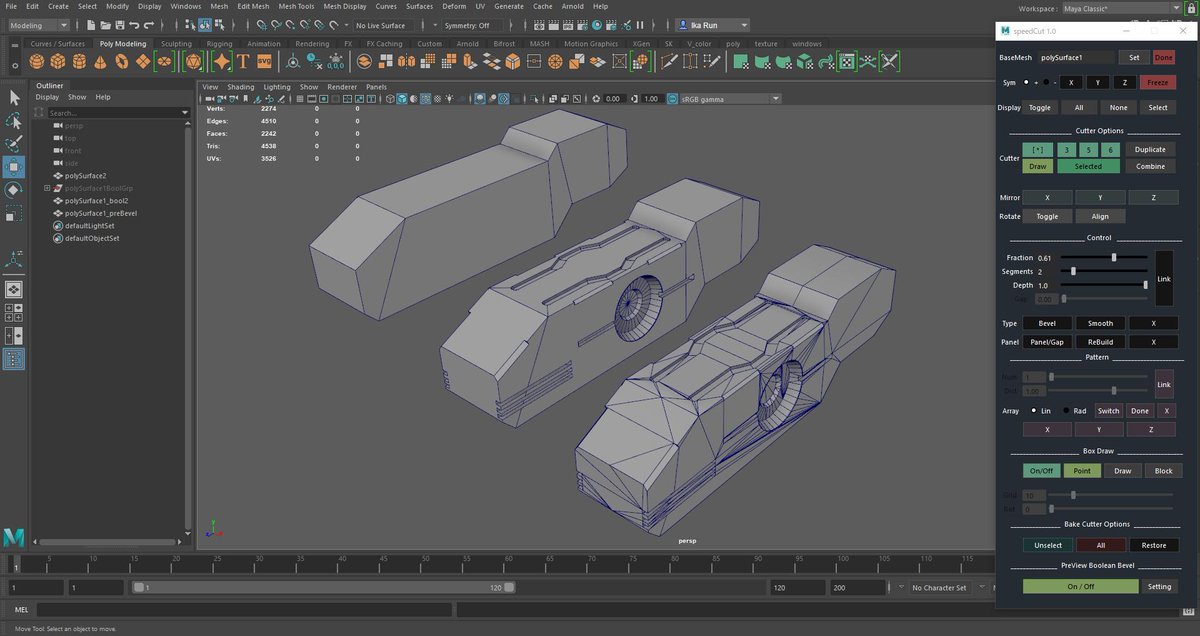Create a polygon cylinder from shelf
The width and height of the screenshot is (1200, 636).
(81, 61)
